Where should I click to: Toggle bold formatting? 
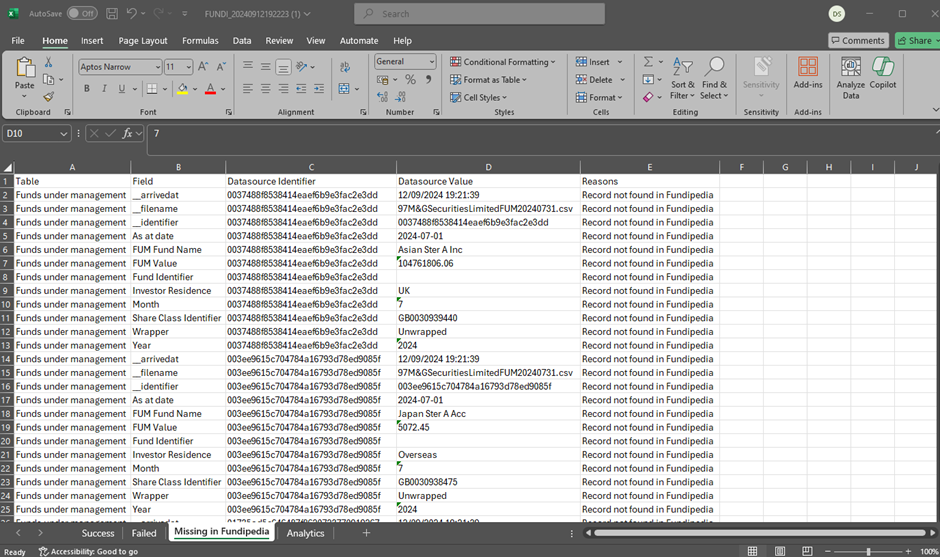click(87, 89)
